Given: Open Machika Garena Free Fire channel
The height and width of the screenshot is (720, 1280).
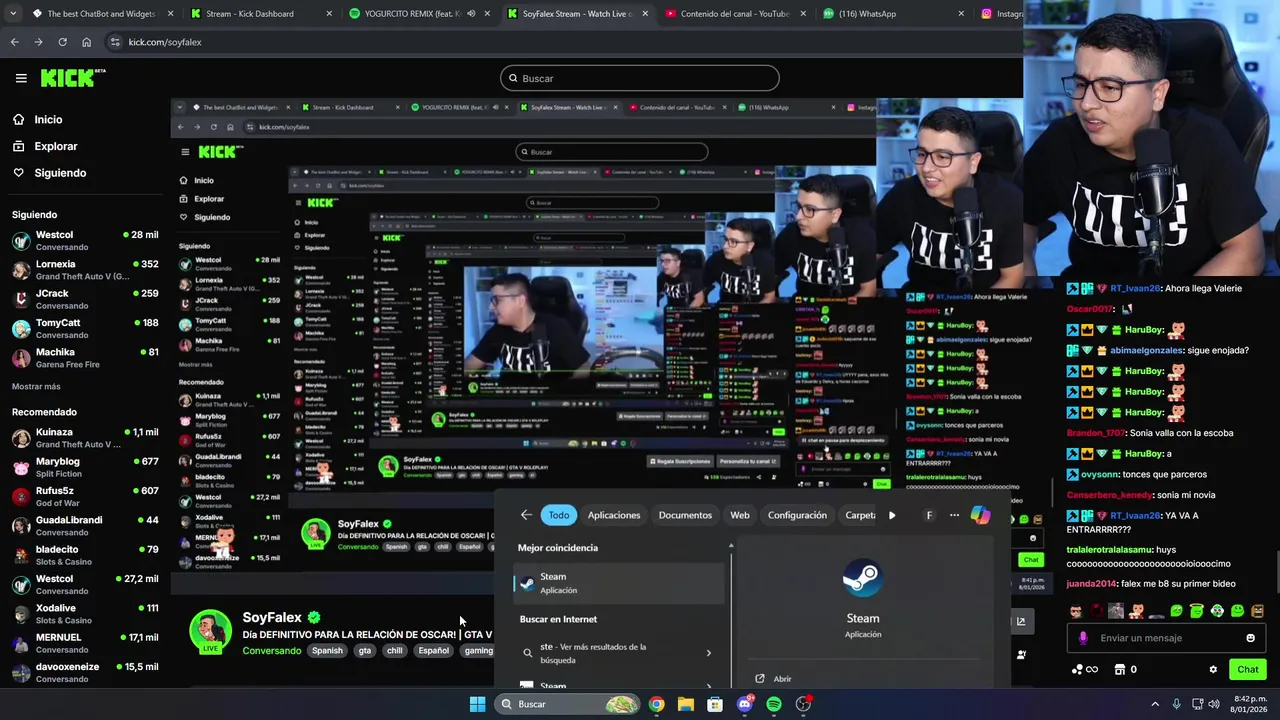Looking at the screenshot, I should 85,358.
